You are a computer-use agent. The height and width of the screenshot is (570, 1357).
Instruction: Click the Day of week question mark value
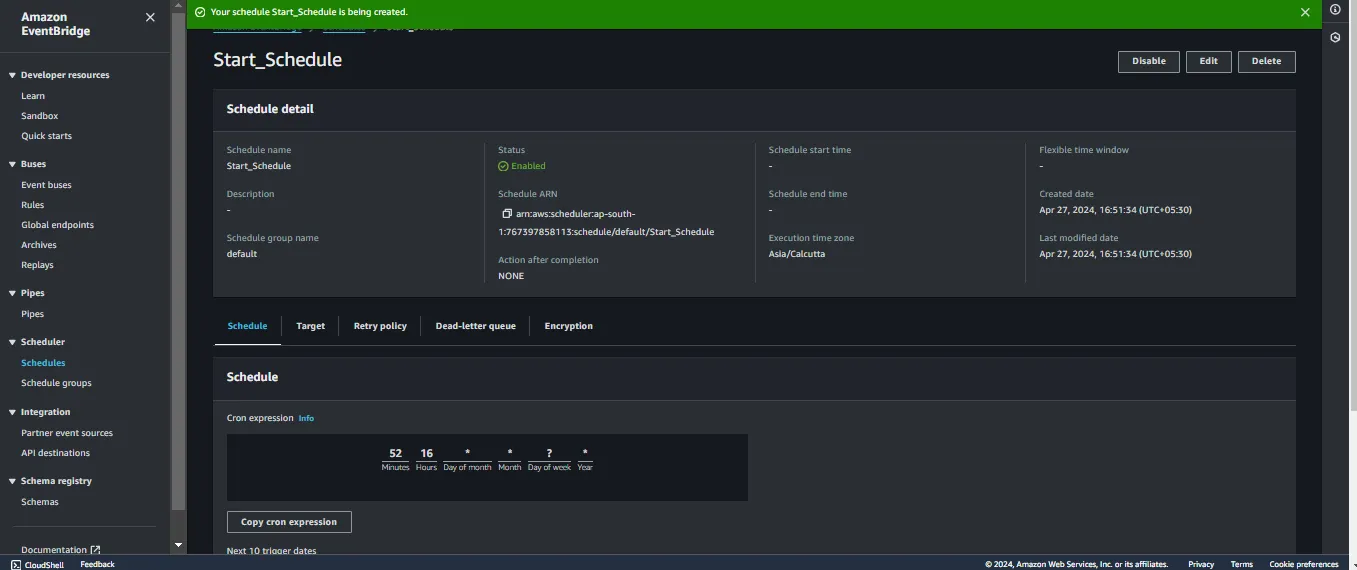(549, 453)
